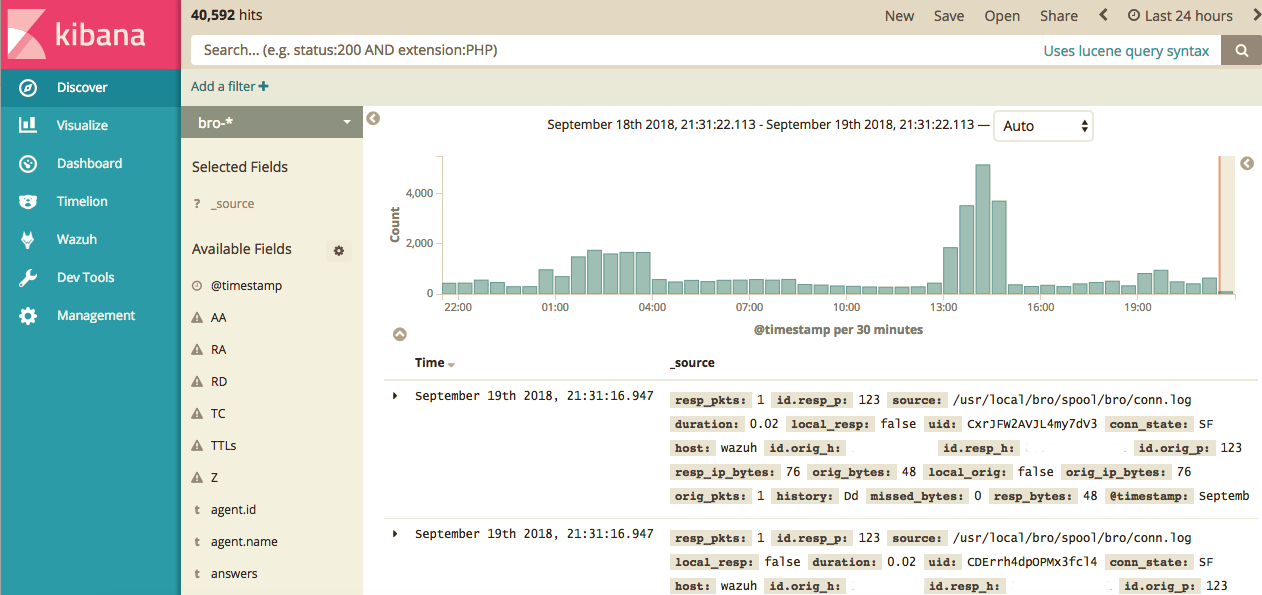Open the bro-* index pattern dropdown
The image size is (1262, 595).
click(272, 123)
